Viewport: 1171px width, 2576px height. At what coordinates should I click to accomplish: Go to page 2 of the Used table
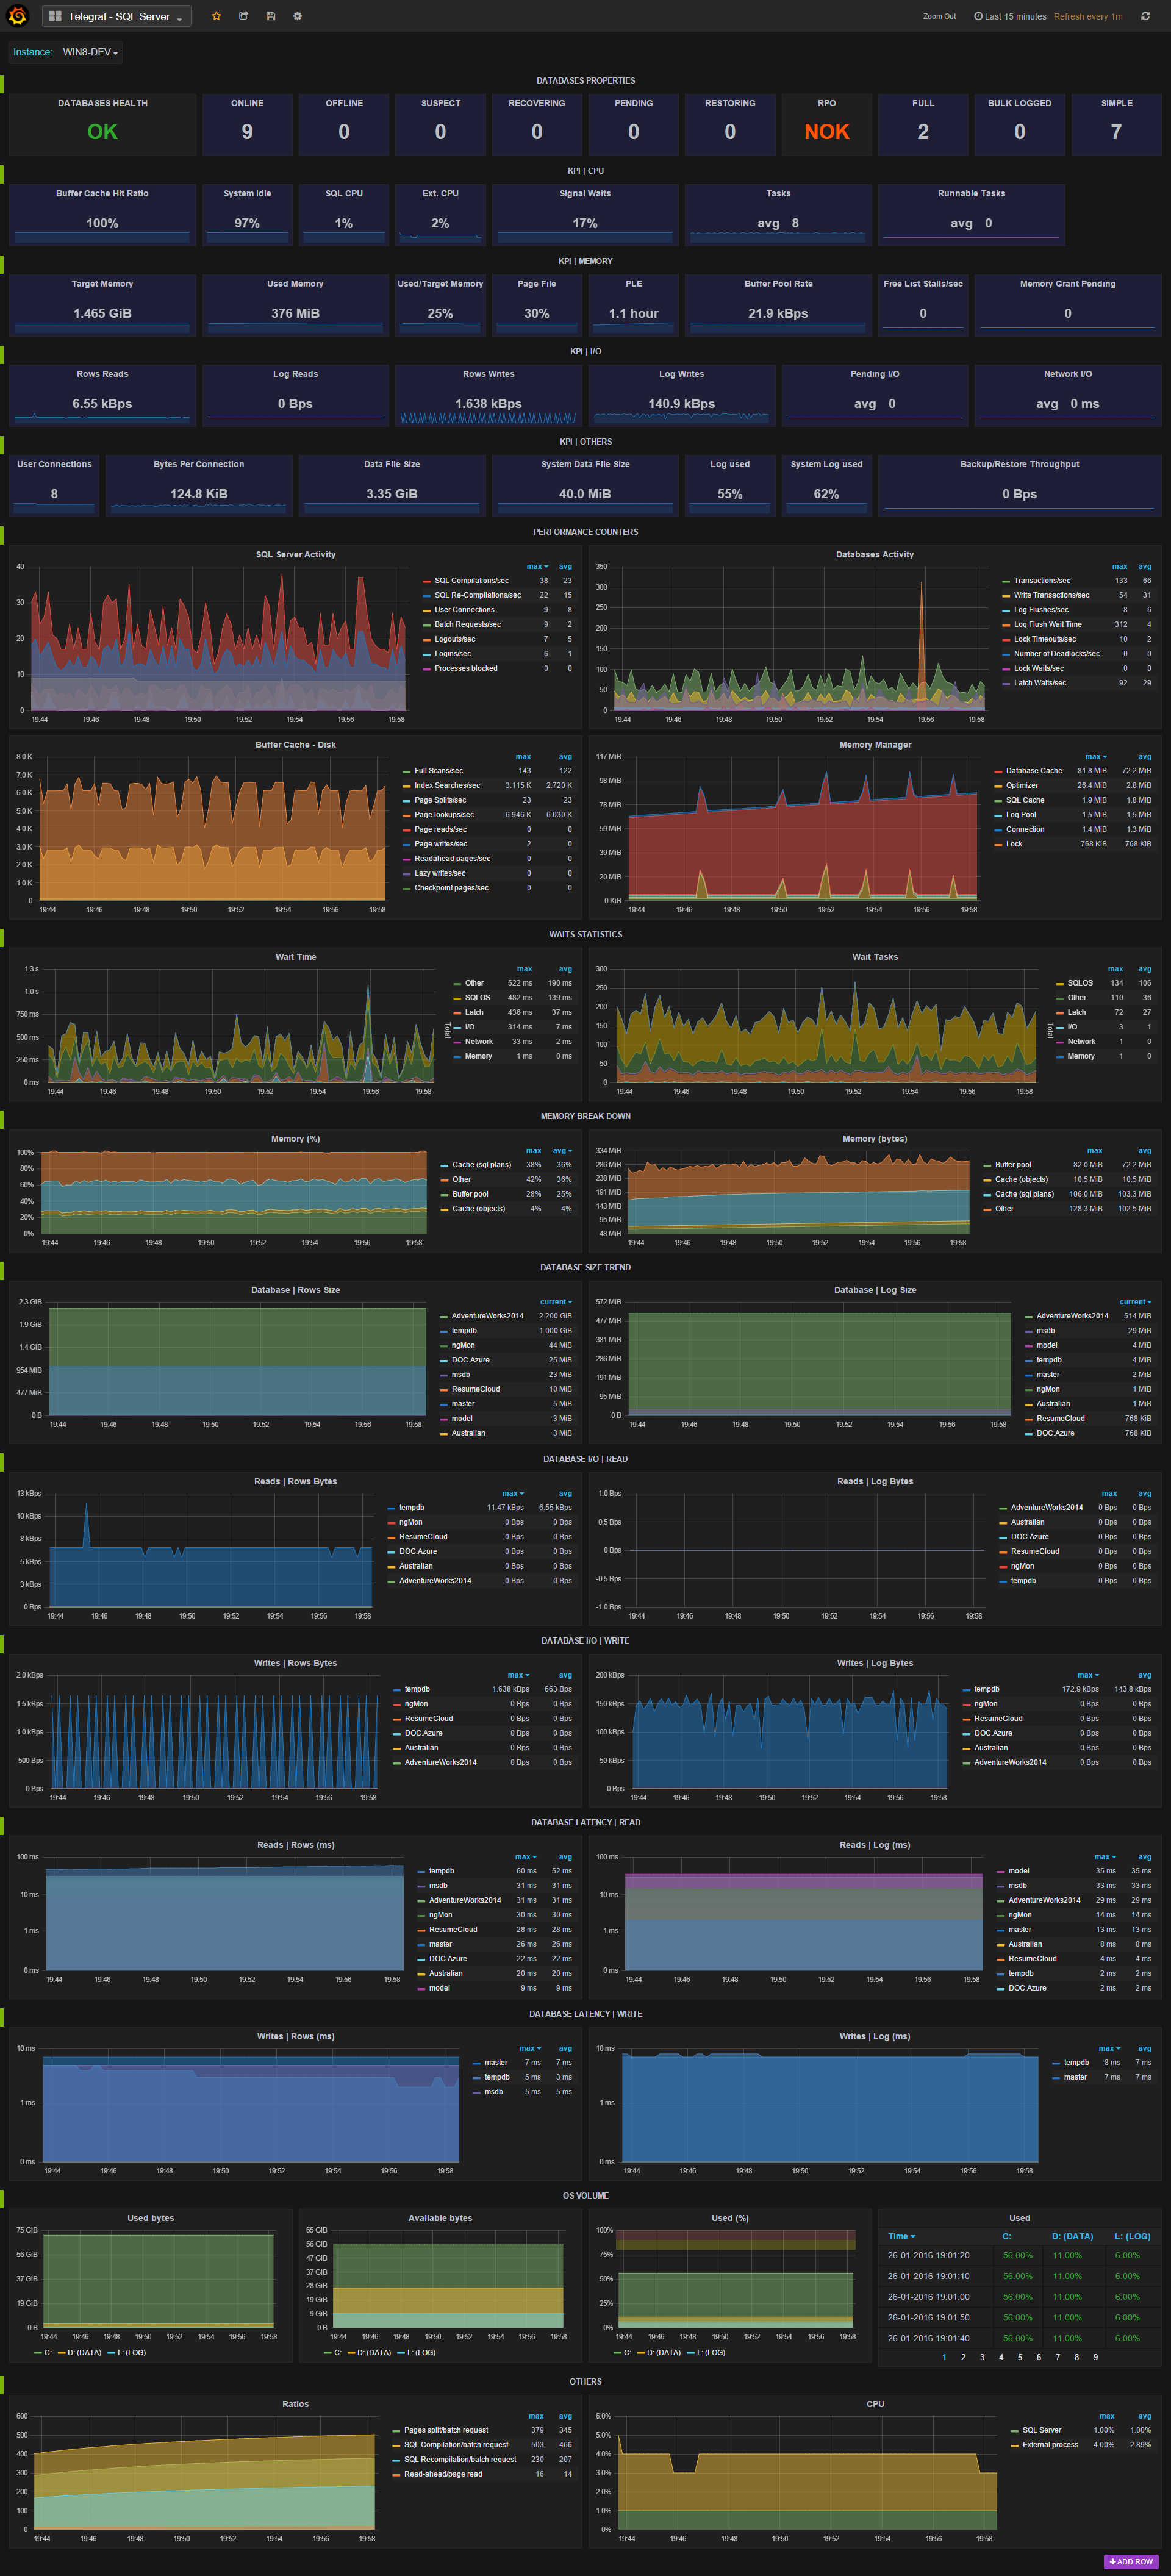[x=963, y=2357]
